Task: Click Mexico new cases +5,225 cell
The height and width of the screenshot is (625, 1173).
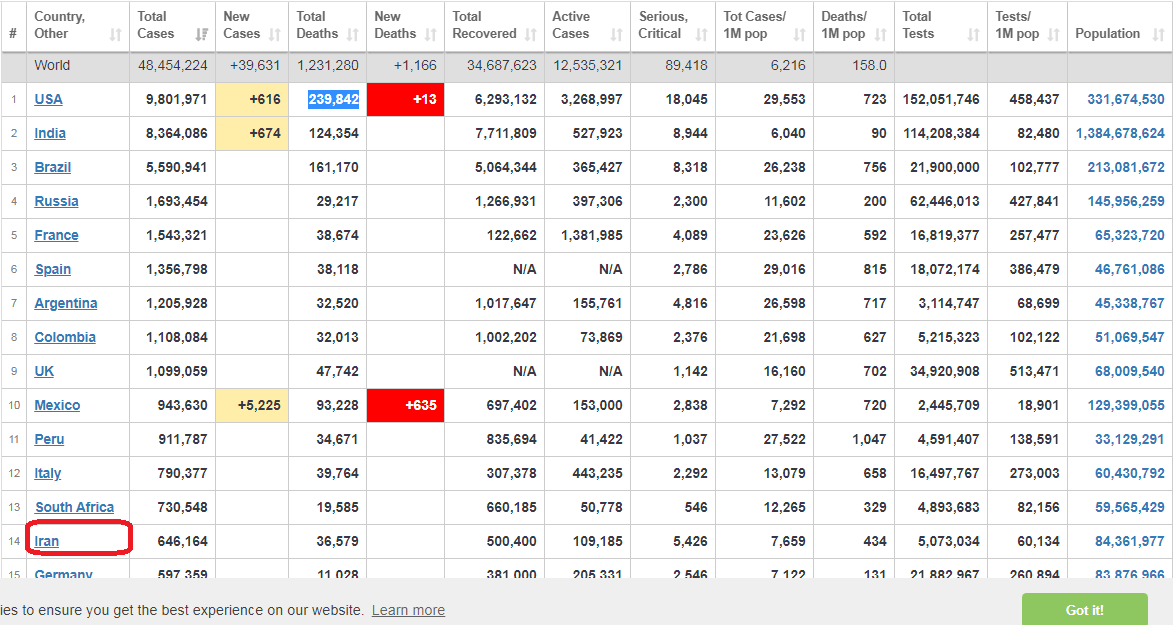Action: tap(252, 405)
